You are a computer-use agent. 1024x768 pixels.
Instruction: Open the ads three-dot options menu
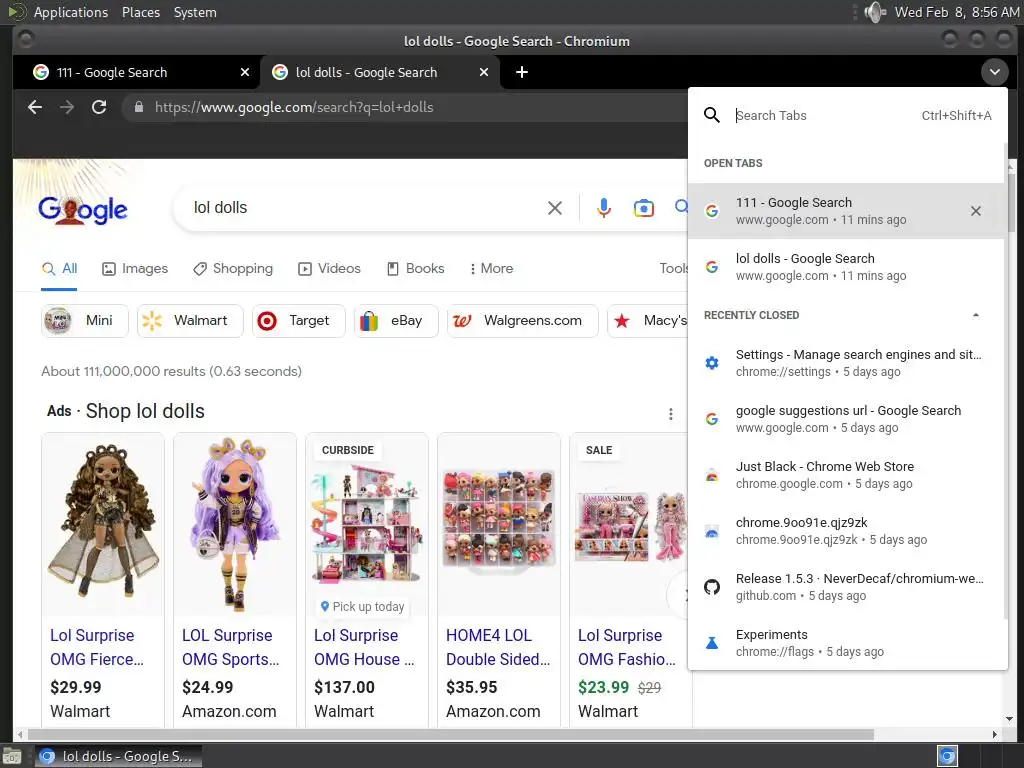coord(671,414)
